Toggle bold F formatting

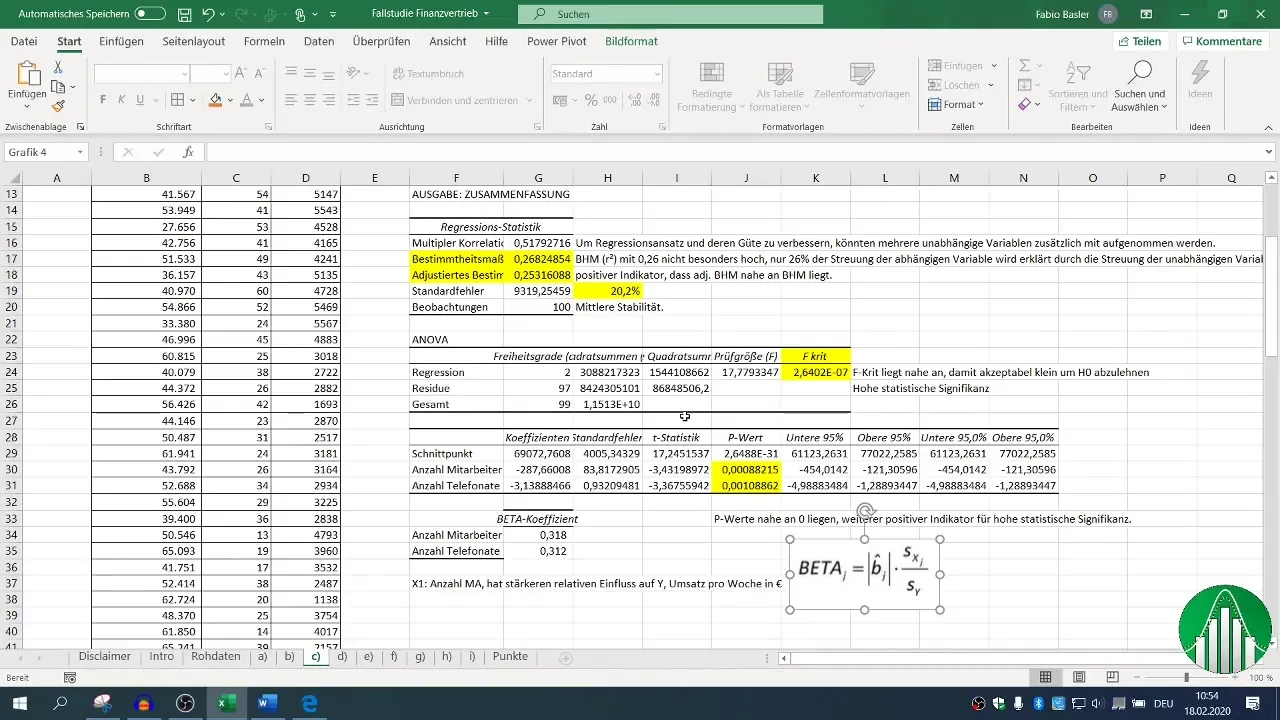point(103,100)
